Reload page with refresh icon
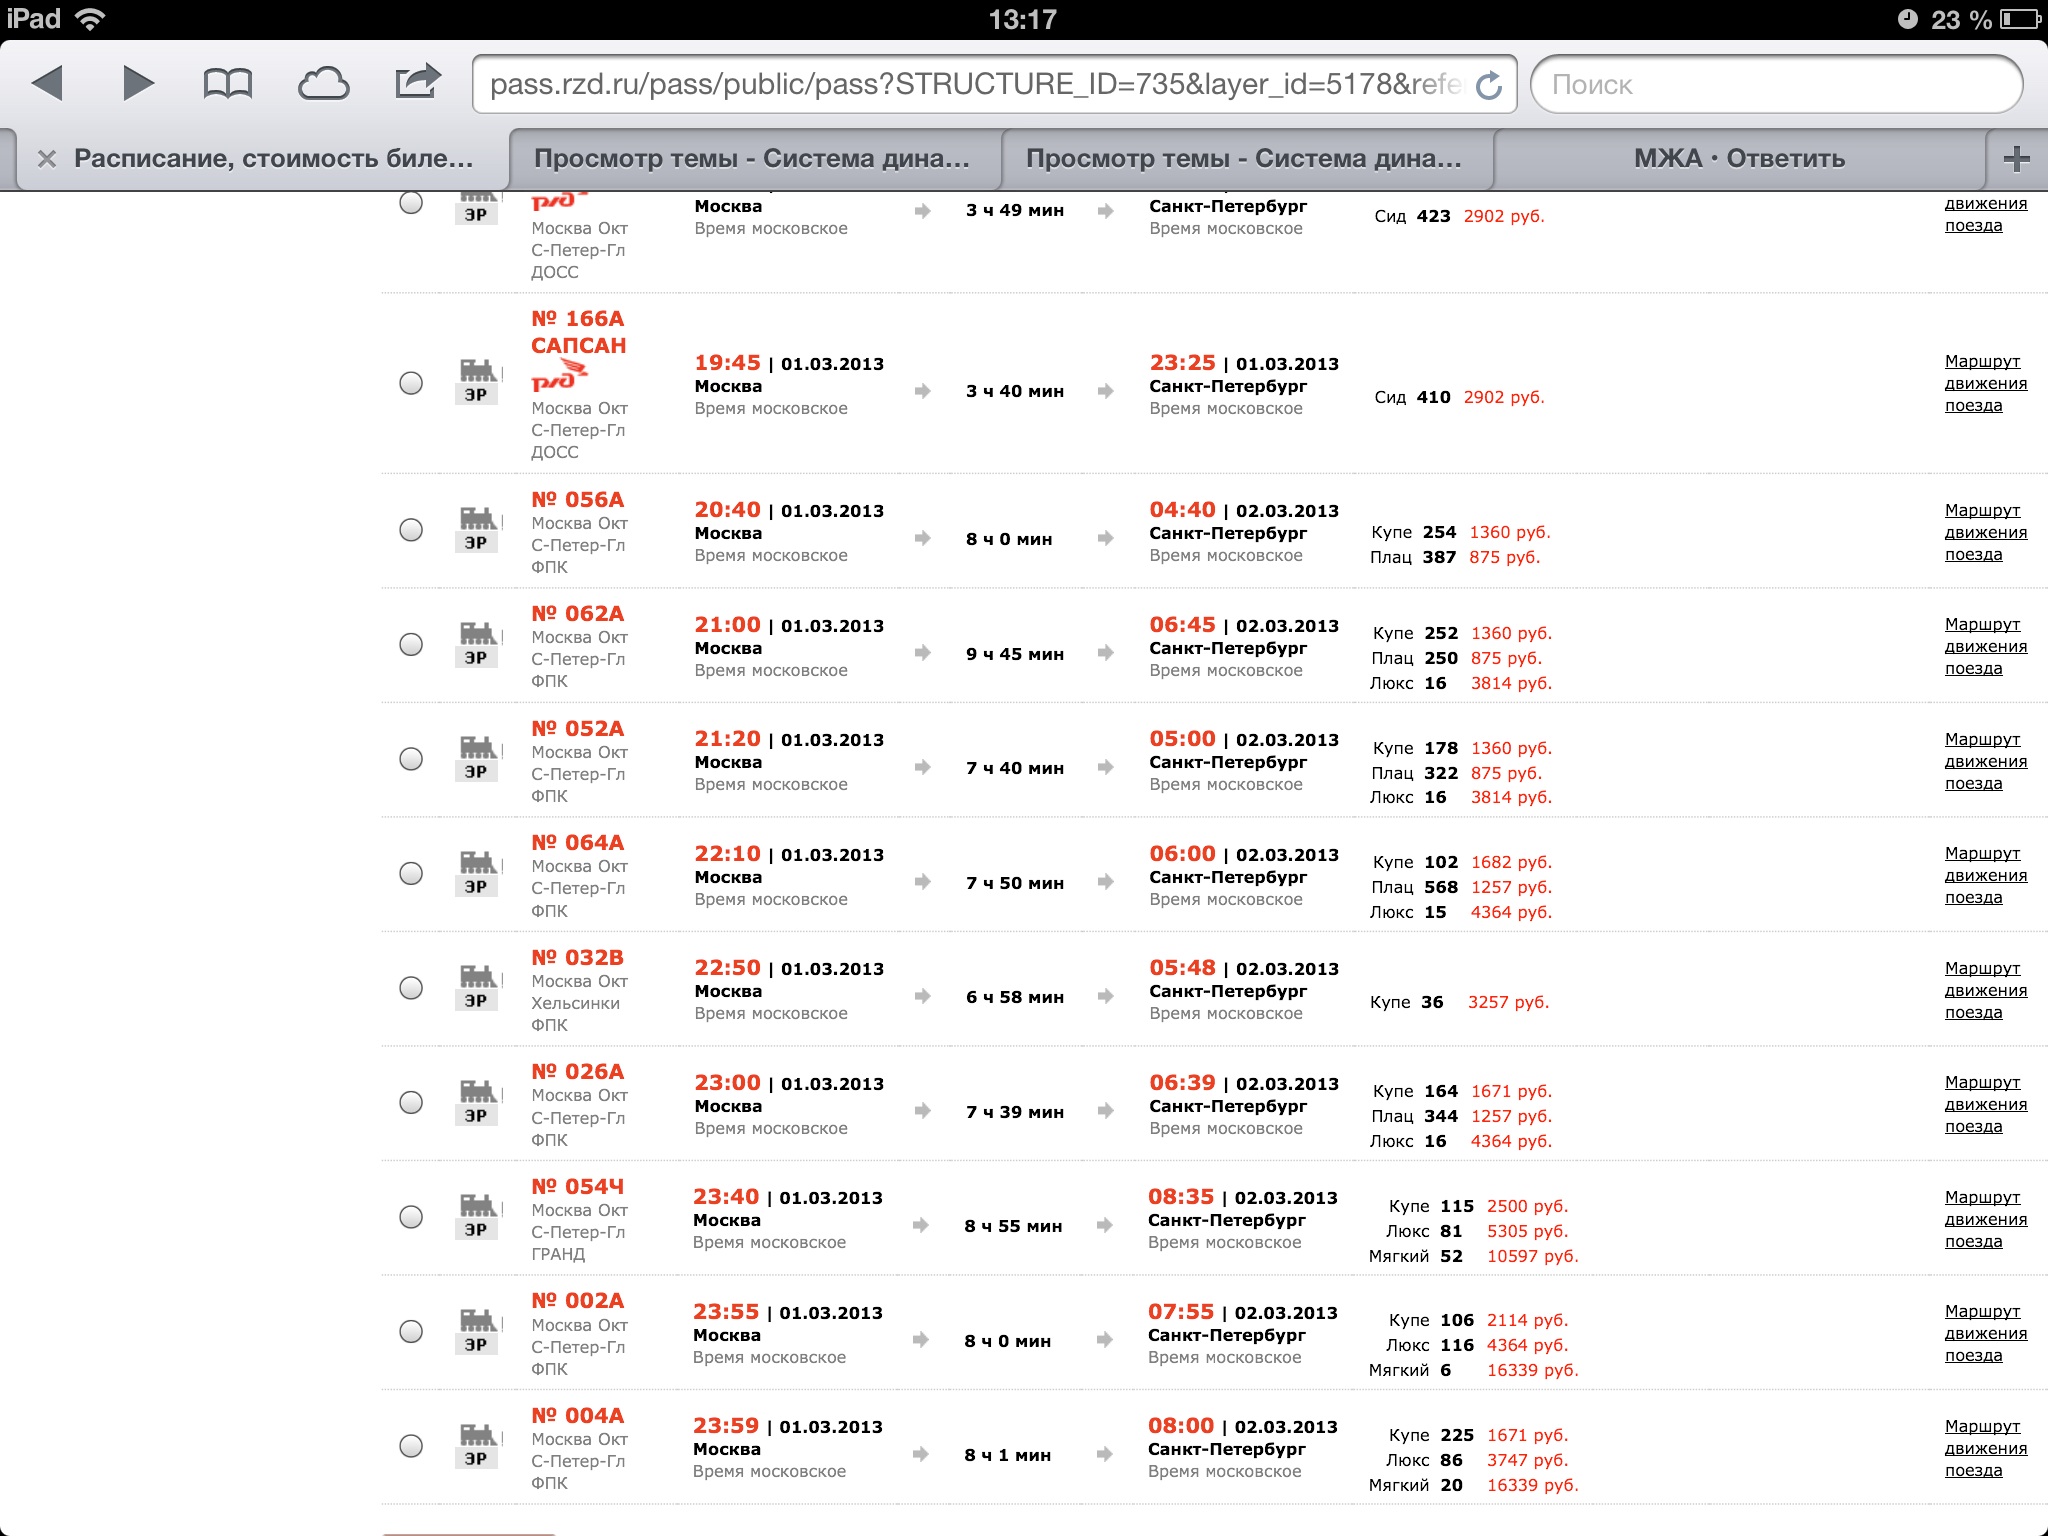The height and width of the screenshot is (1536, 2048). (1489, 85)
